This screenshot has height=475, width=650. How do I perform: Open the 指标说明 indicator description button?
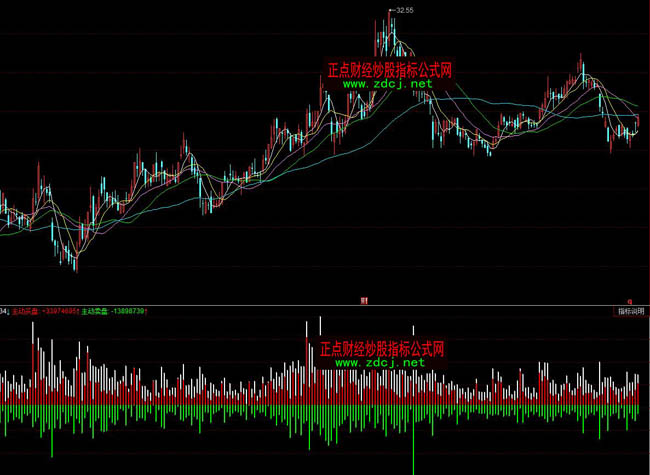click(630, 312)
